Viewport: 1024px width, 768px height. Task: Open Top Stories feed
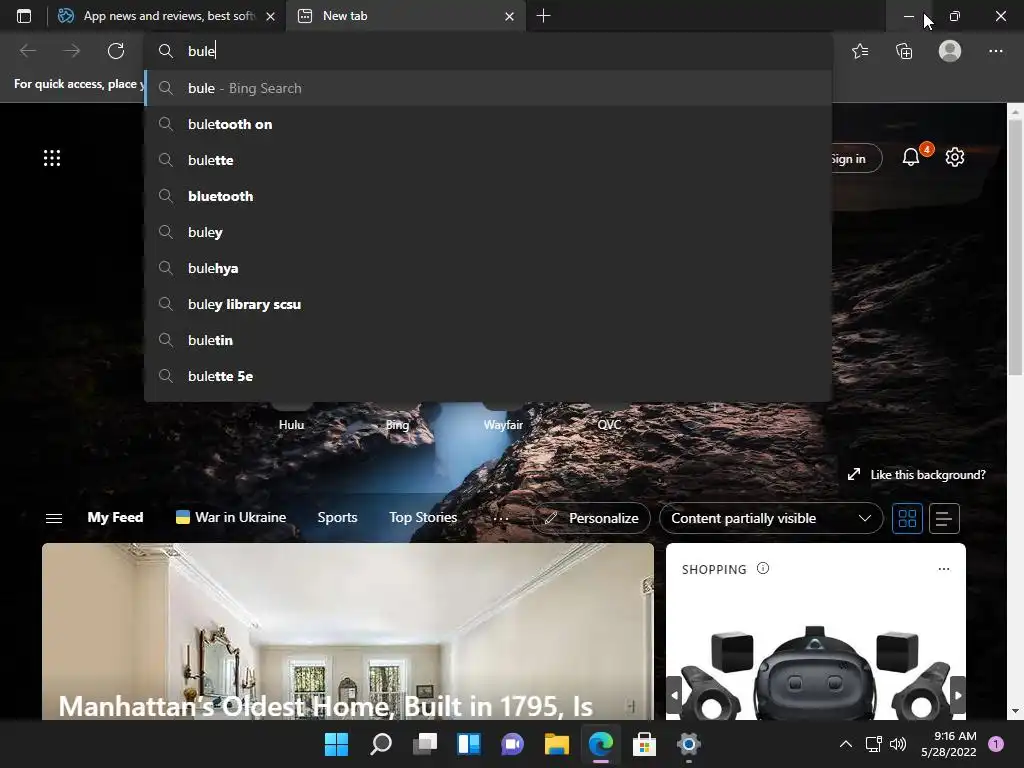(423, 517)
